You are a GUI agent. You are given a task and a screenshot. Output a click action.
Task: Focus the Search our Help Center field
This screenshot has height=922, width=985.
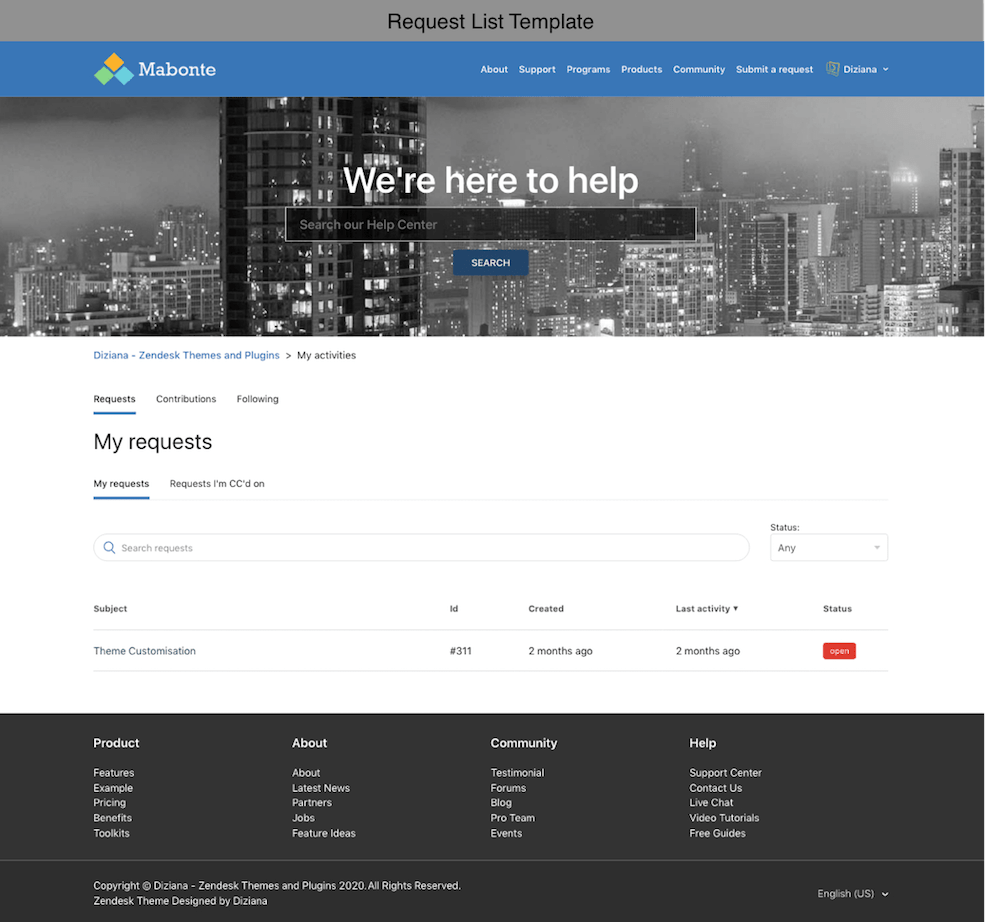(x=490, y=225)
